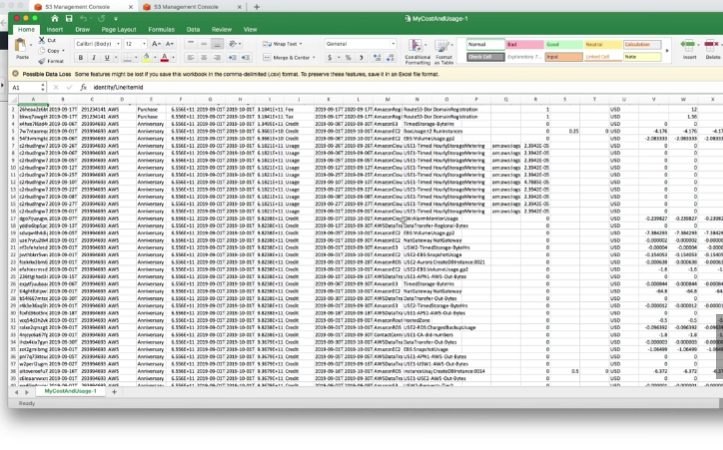Increase decimal places
This screenshot has width=723, height=450.
377,58
